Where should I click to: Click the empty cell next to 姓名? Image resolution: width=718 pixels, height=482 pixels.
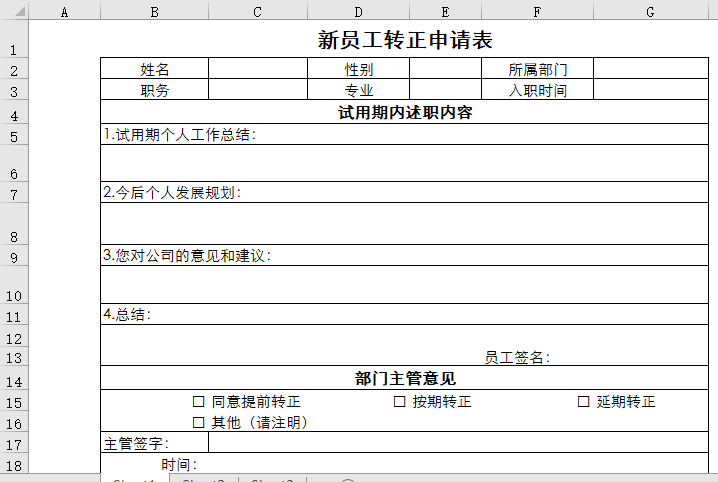pos(258,70)
